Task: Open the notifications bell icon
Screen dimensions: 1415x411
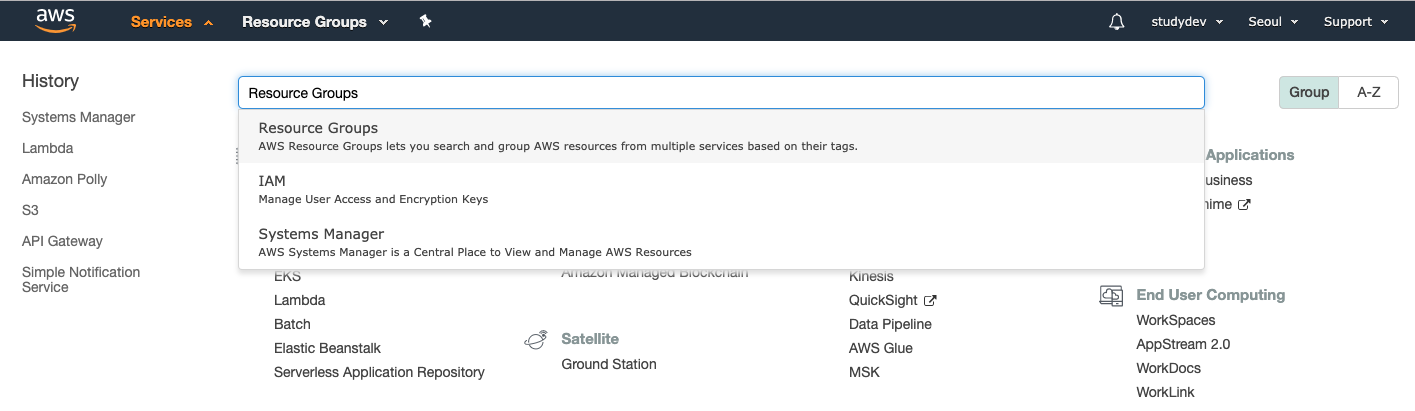Action: [1117, 22]
